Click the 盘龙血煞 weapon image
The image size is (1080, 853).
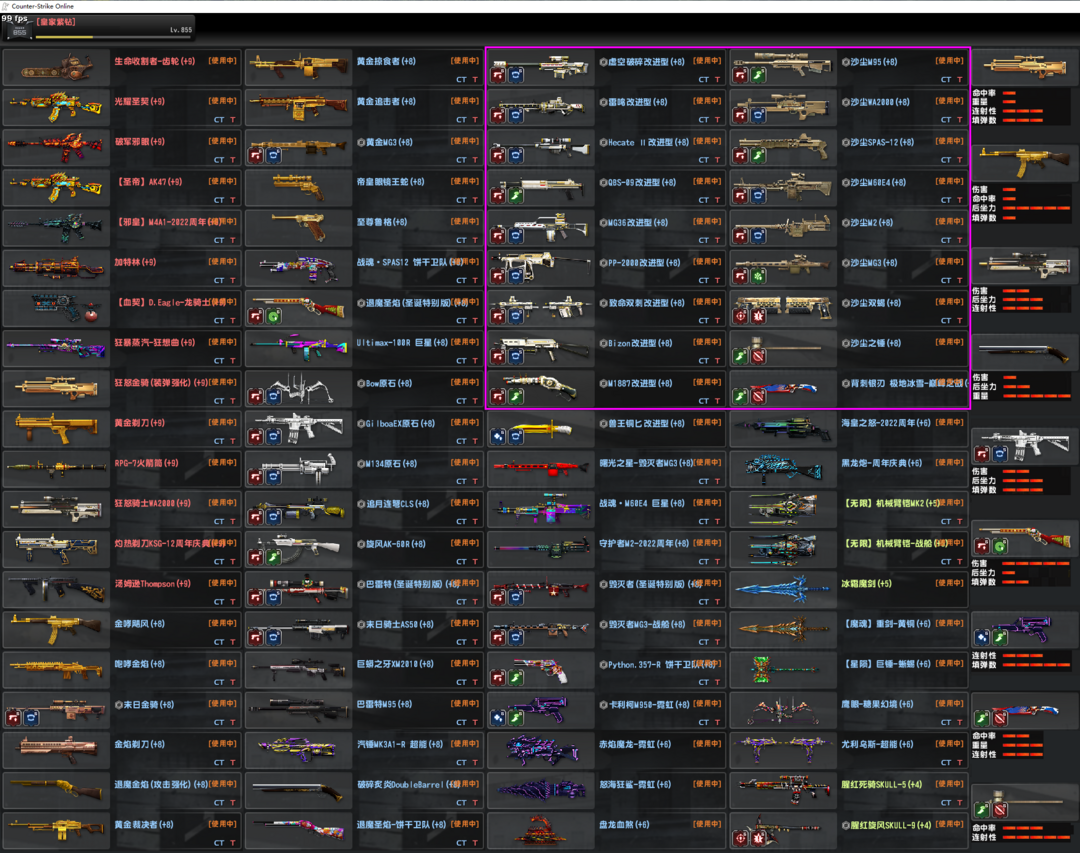540,831
